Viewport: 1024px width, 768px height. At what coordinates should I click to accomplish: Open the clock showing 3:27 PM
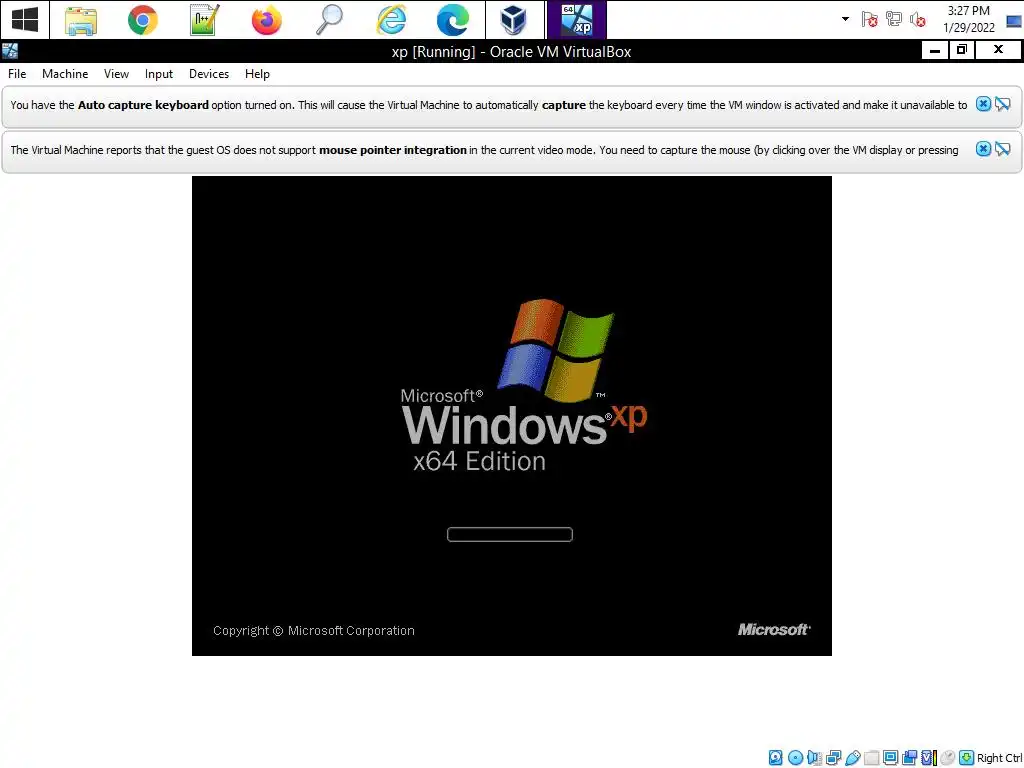(x=968, y=19)
